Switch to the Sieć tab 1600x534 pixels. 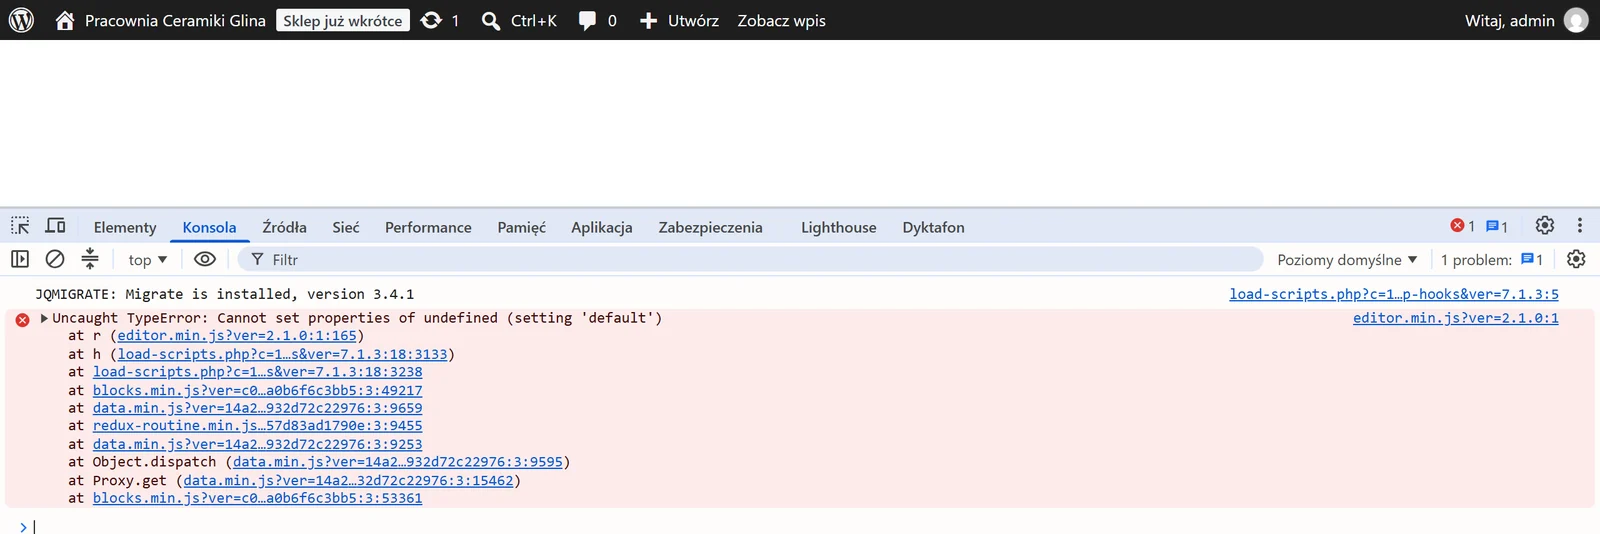coord(346,227)
